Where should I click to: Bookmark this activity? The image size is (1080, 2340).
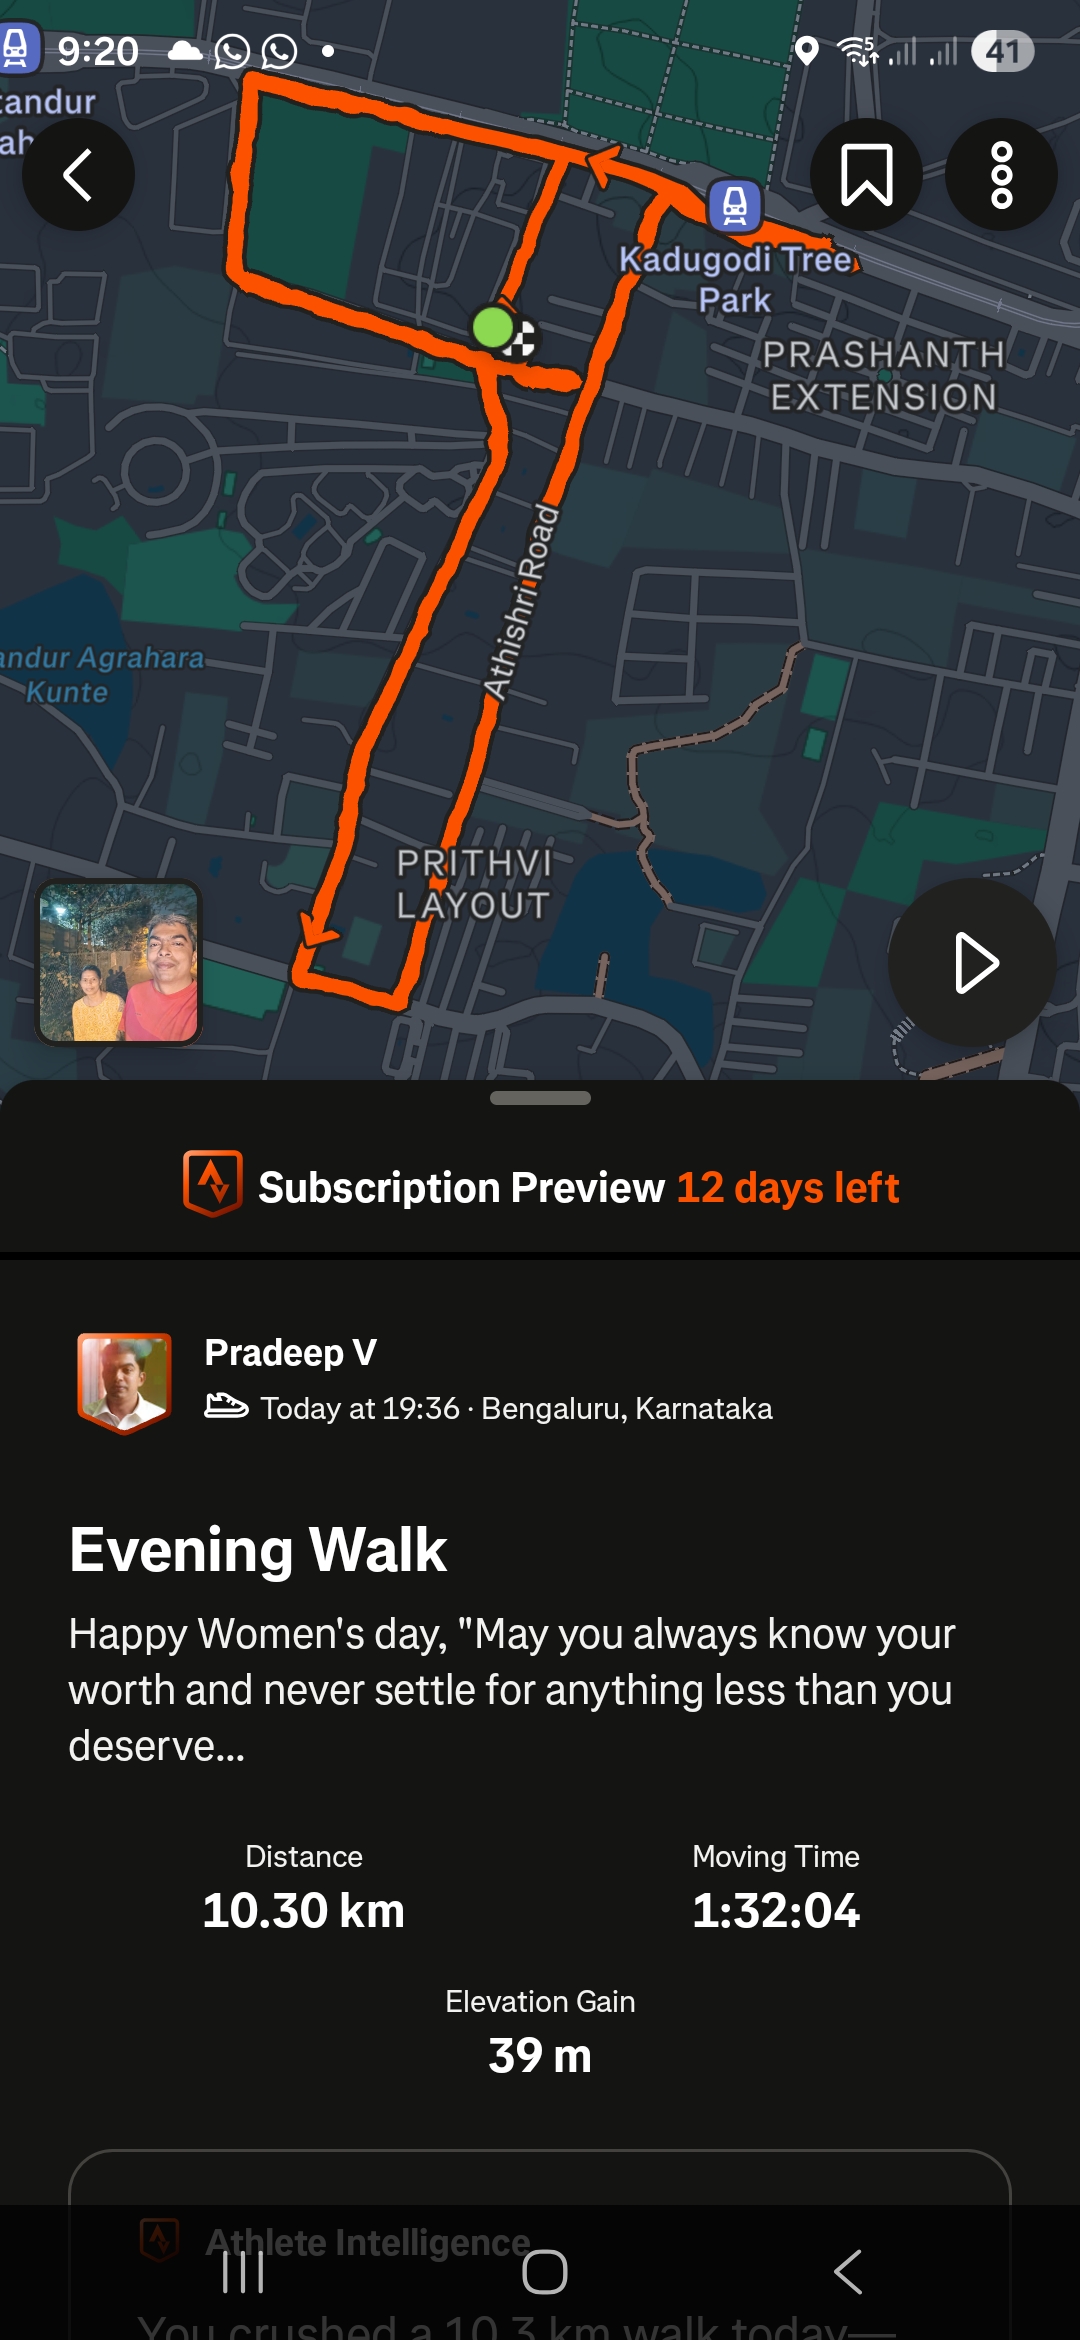[866, 175]
